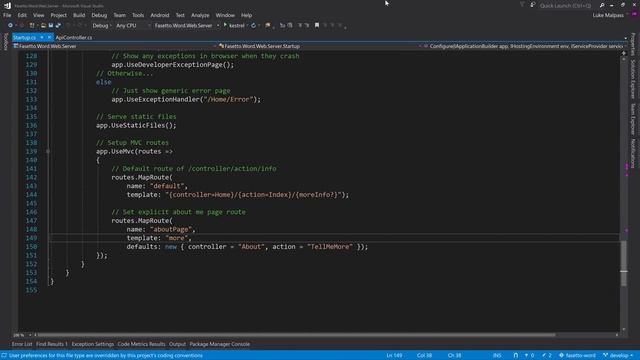Screen dimensions: 640x360
Task: Open the View menu
Action: point(38,15)
